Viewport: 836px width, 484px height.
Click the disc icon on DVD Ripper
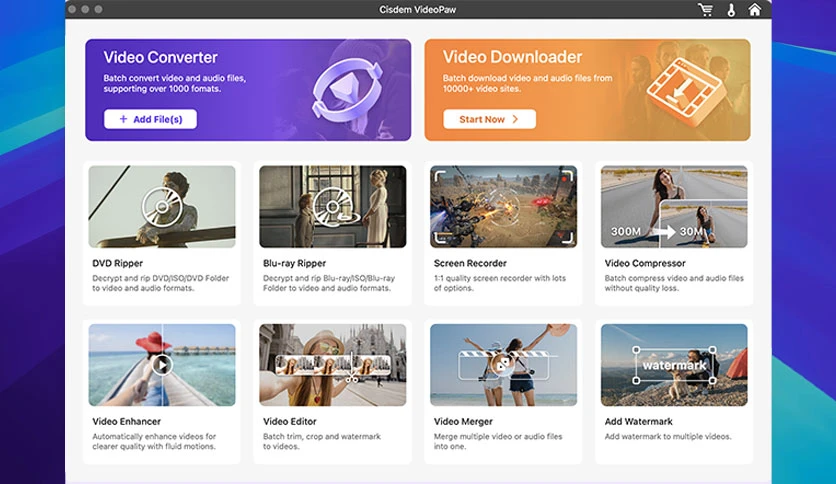pos(162,207)
